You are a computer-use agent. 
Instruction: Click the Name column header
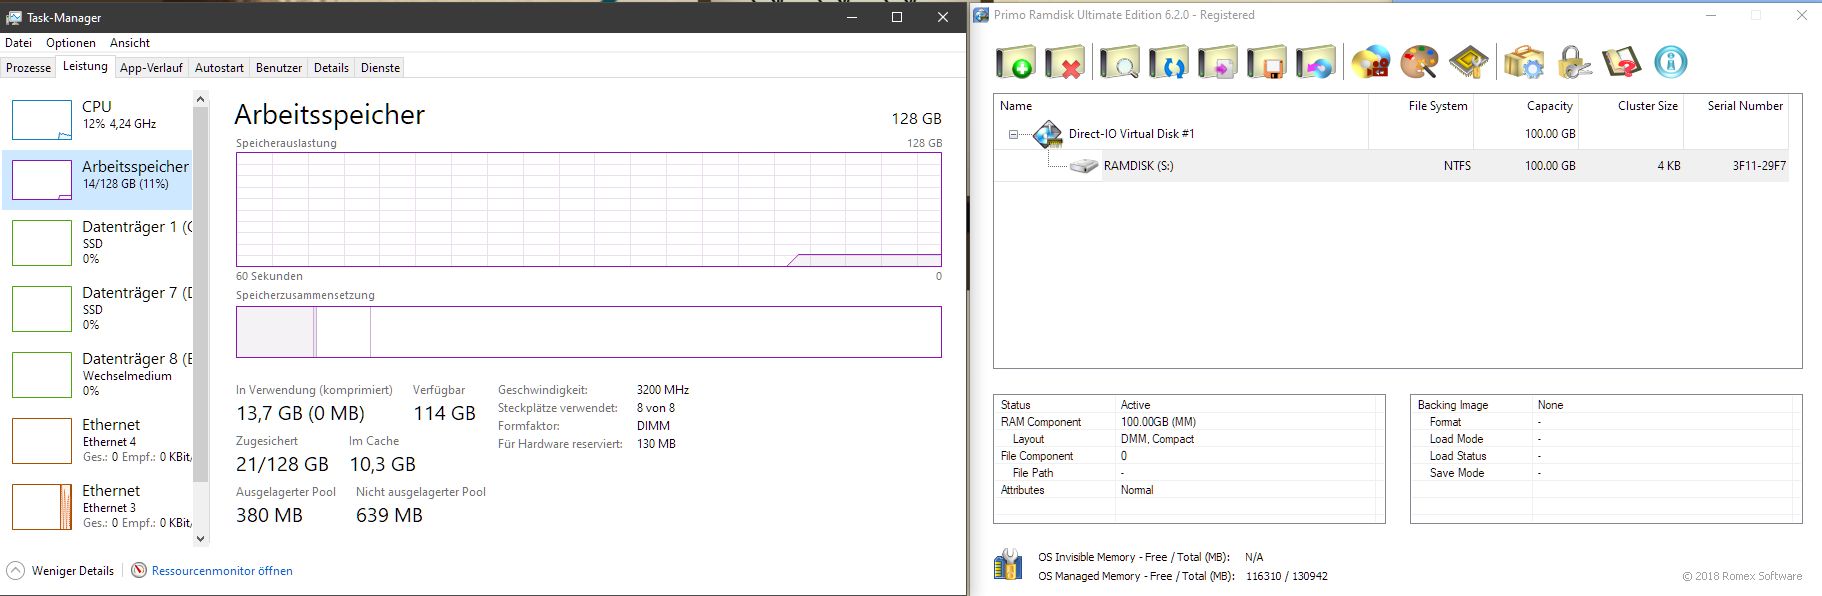tap(1180, 106)
